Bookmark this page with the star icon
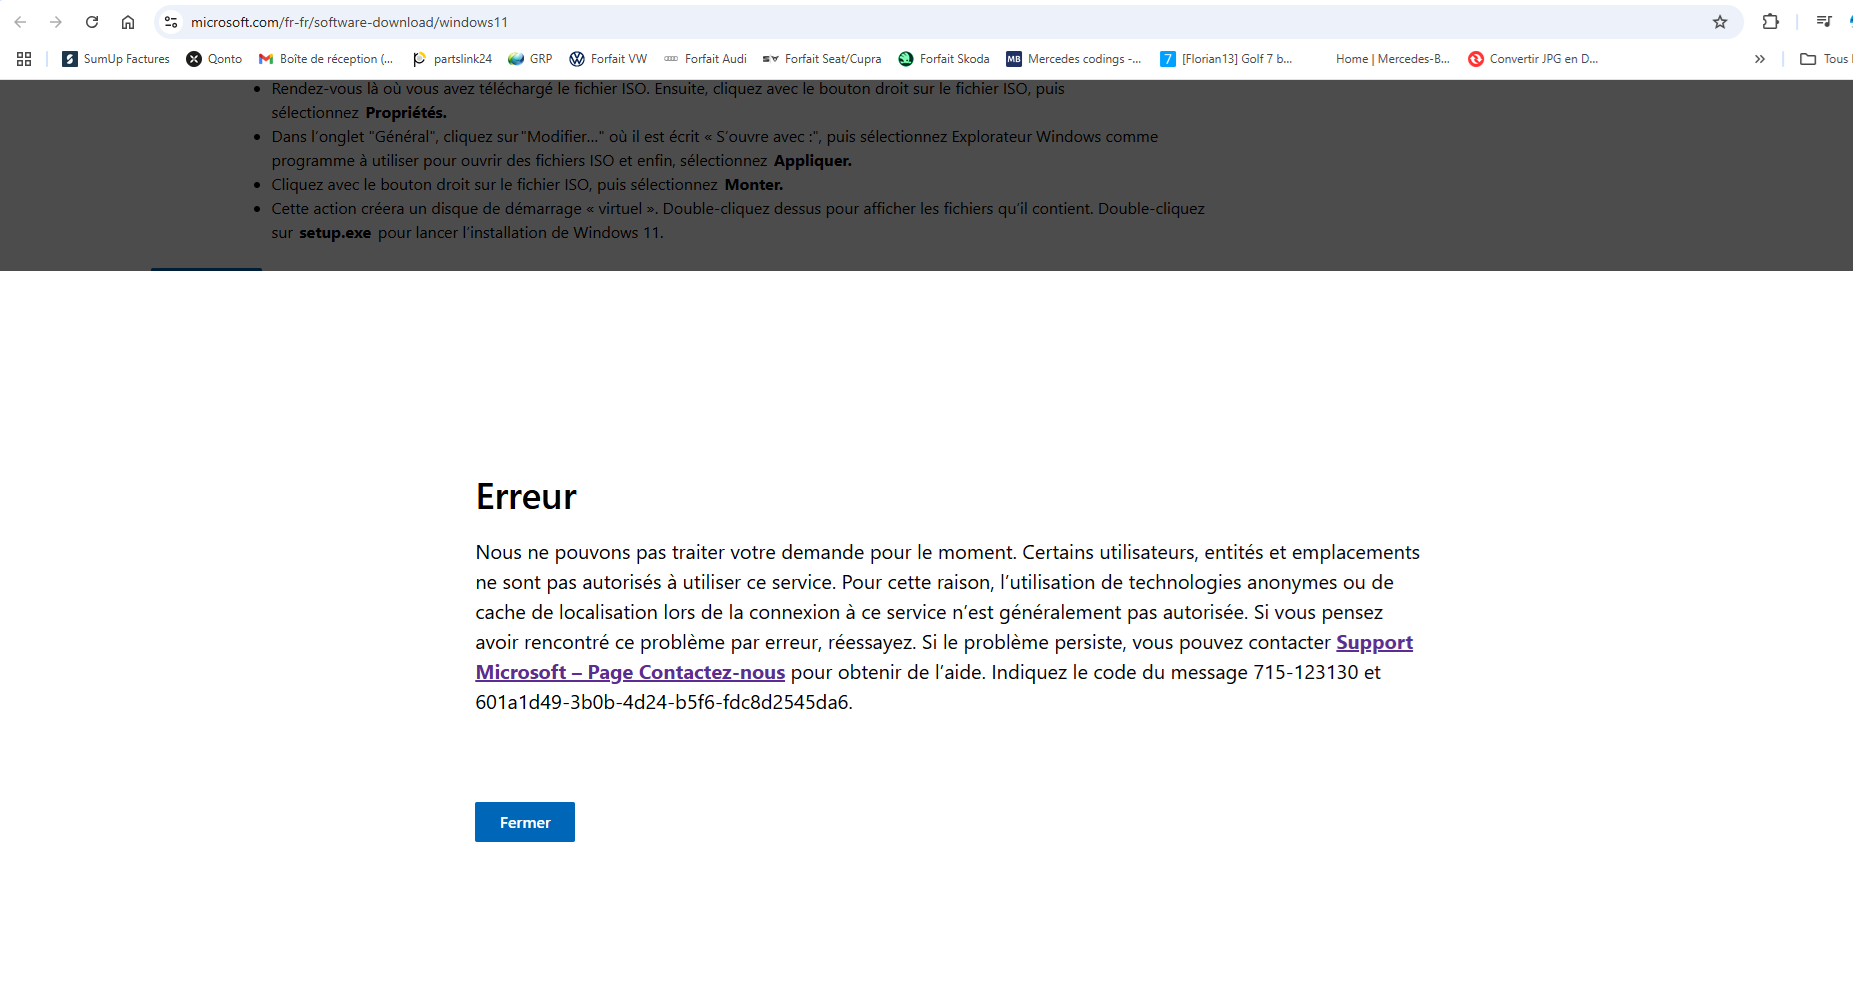 tap(1720, 22)
